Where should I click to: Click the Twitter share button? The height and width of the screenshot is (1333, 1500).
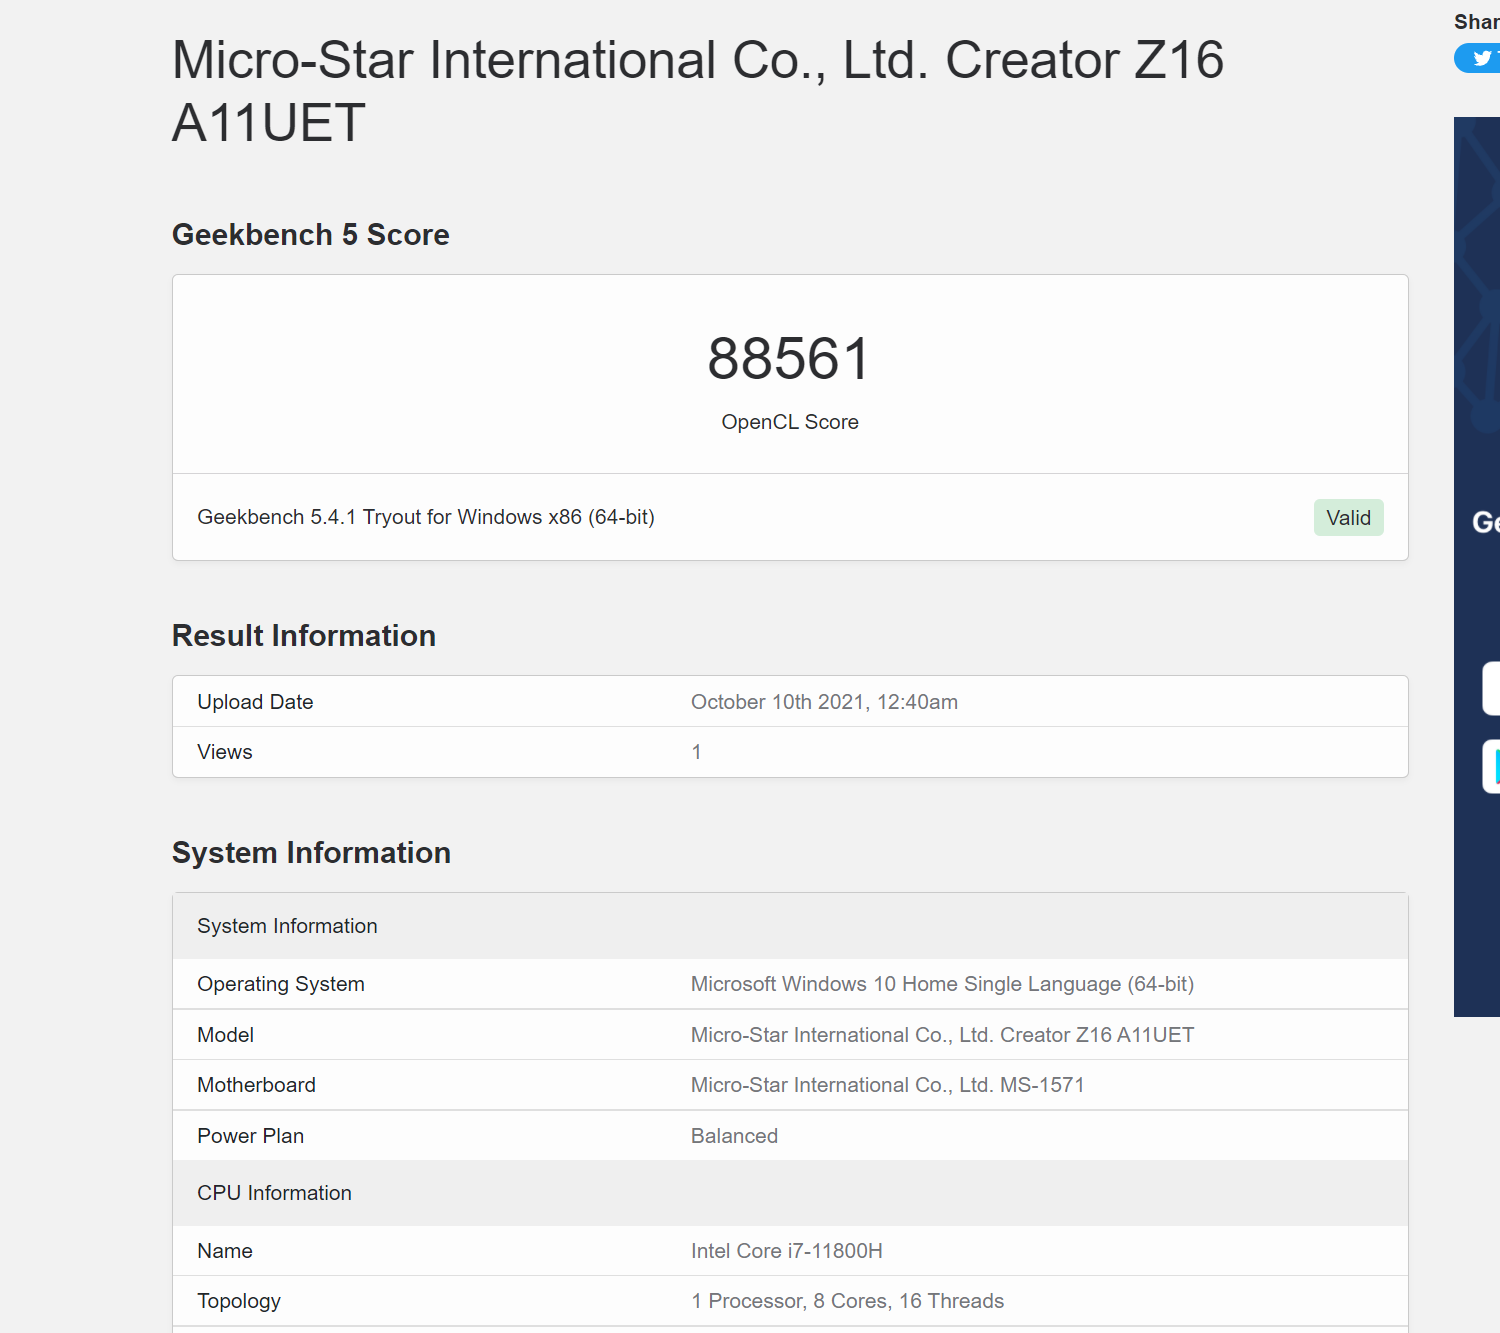click(x=1478, y=58)
